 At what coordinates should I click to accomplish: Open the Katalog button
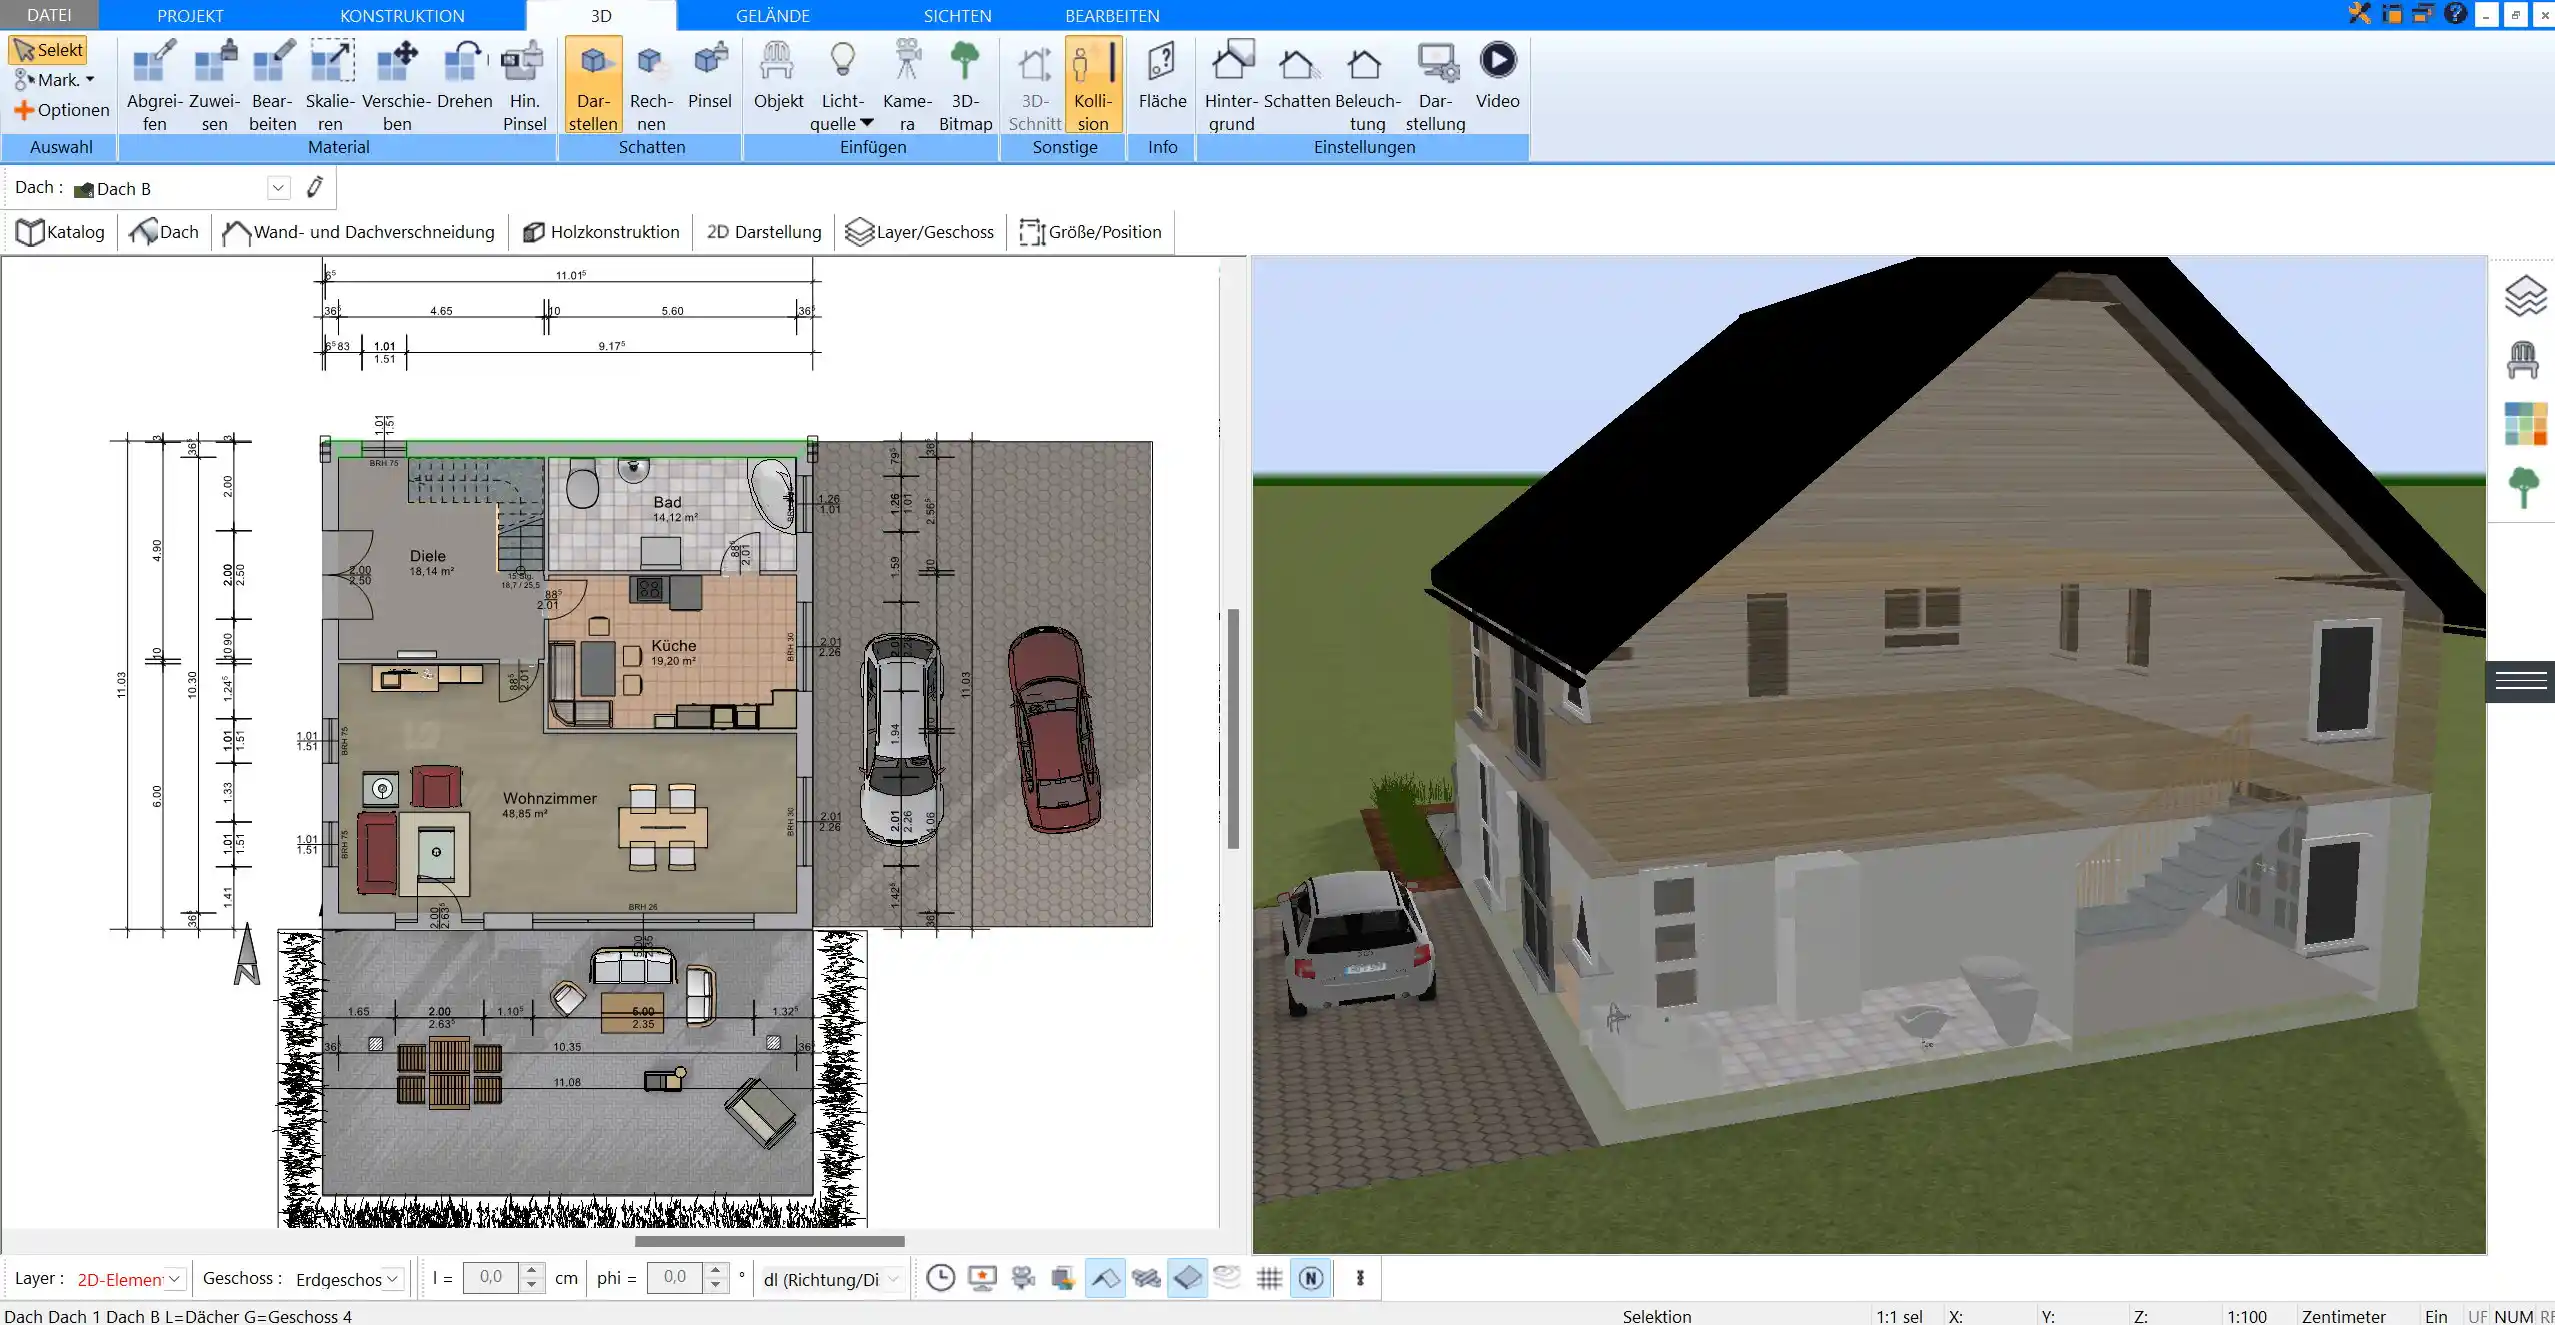pyautogui.click(x=61, y=232)
